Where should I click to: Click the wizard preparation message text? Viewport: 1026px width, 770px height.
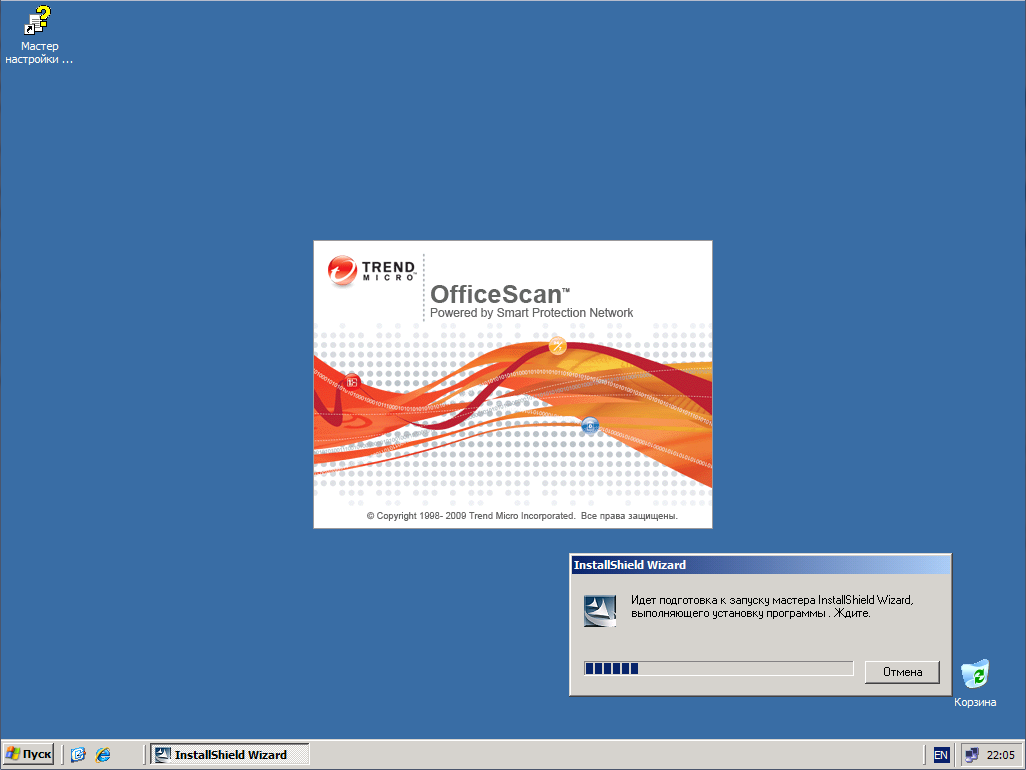(x=772, y=606)
